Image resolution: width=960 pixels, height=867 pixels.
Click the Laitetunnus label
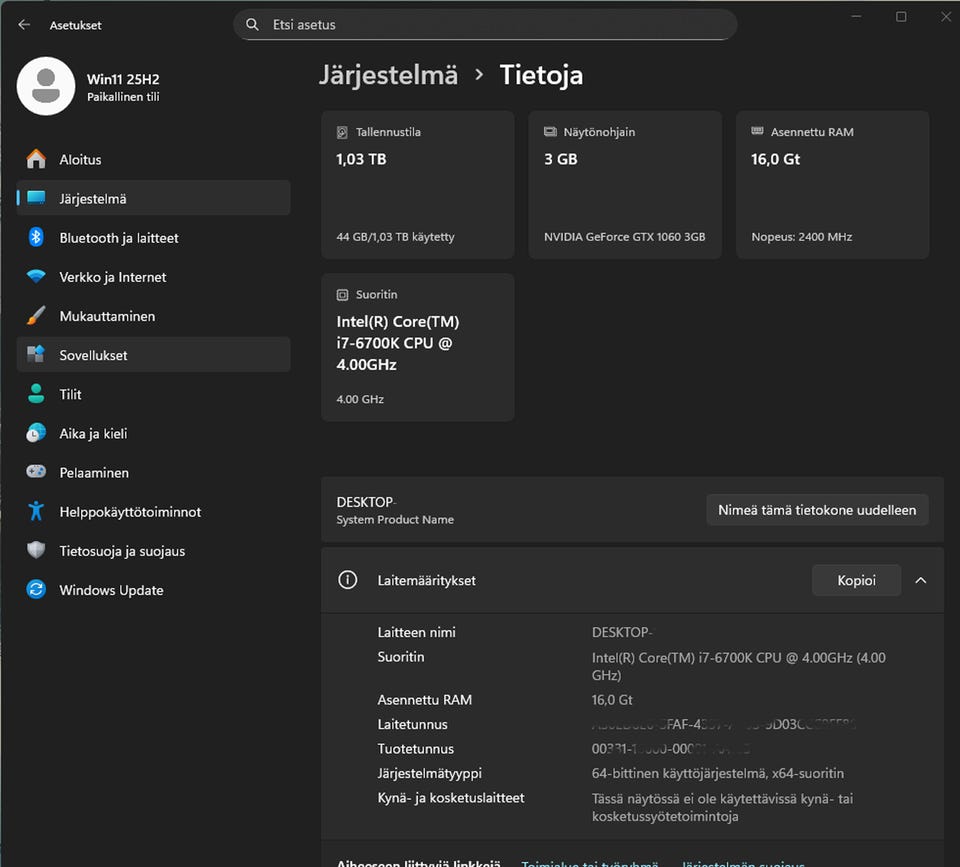coord(413,724)
